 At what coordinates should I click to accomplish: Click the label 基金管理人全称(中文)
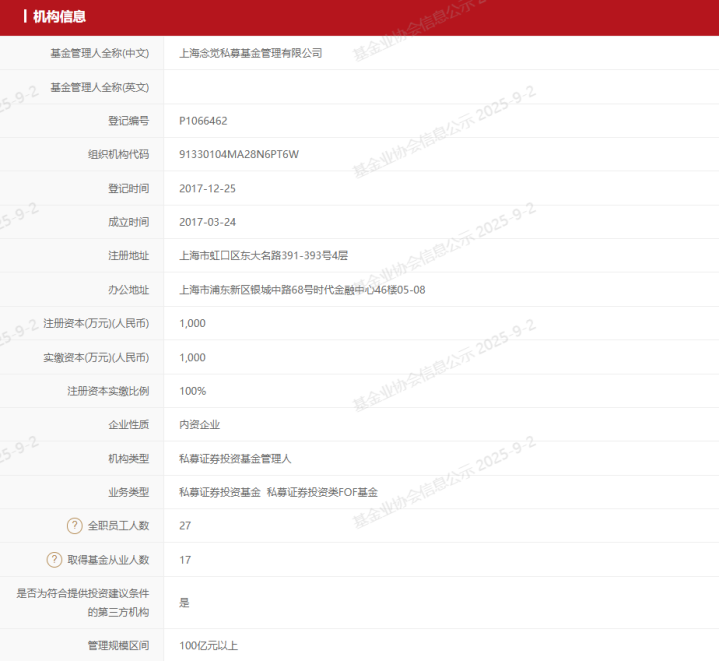100,53
